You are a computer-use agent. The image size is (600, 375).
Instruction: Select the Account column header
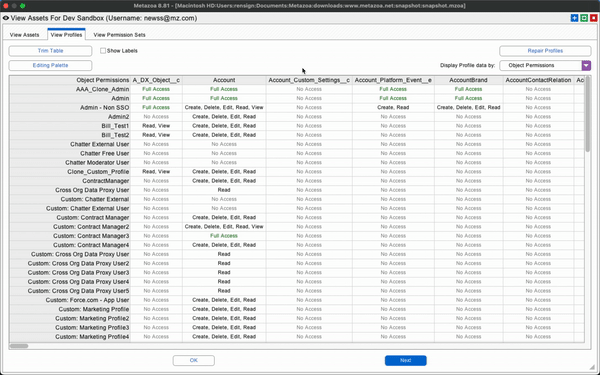(x=224, y=80)
